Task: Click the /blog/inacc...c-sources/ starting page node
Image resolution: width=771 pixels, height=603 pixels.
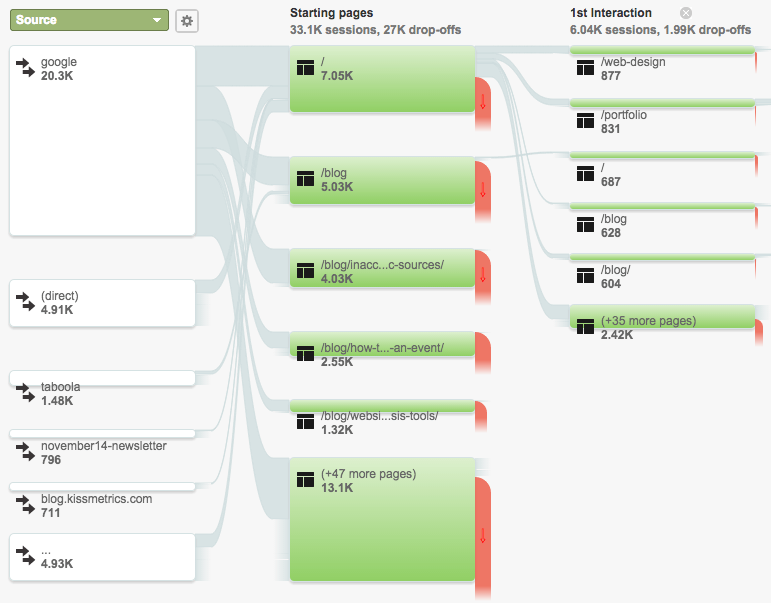Action: [382, 268]
